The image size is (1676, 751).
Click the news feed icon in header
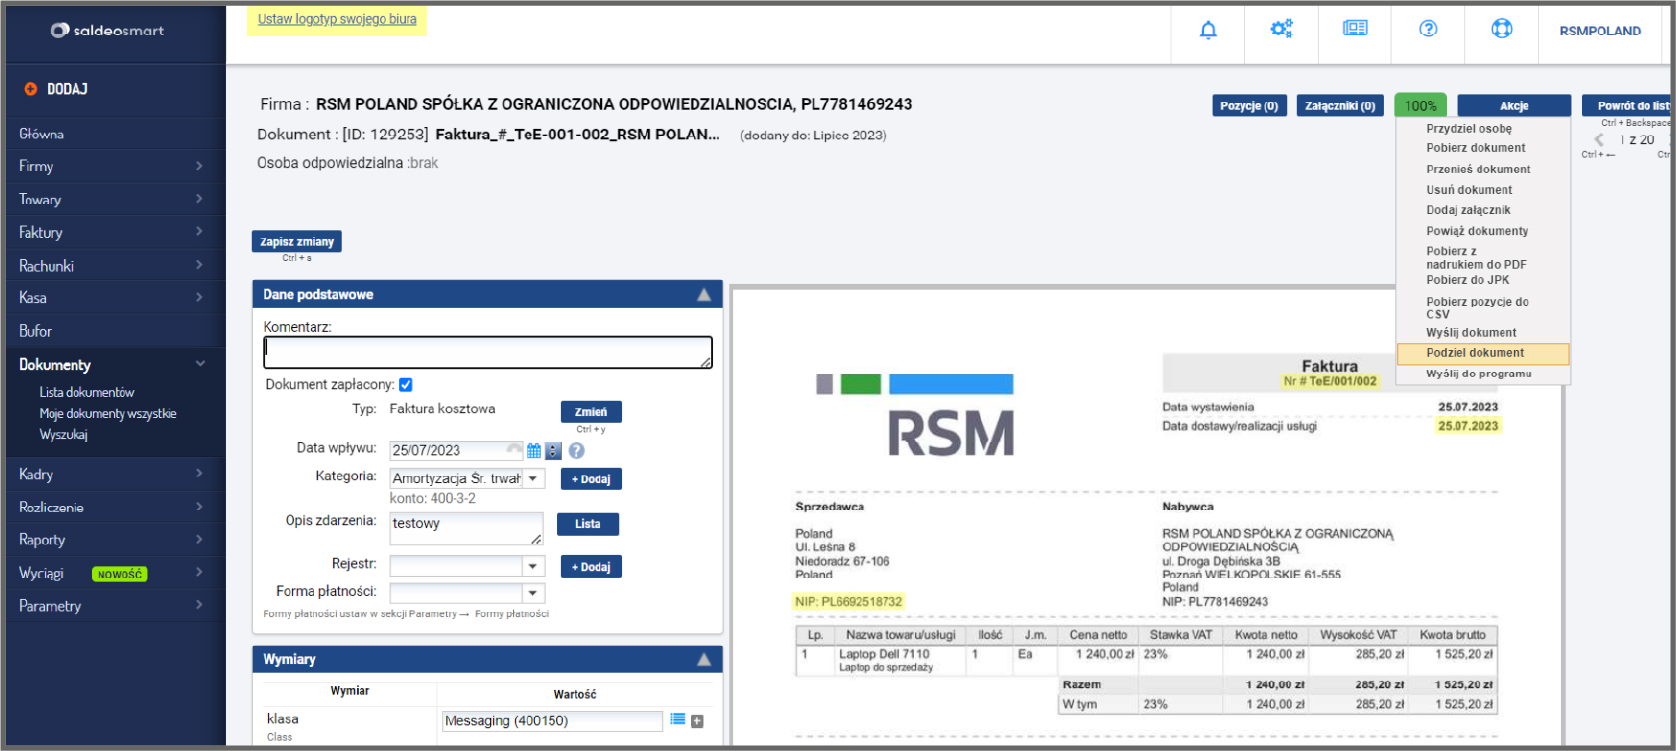pyautogui.click(x=1355, y=29)
